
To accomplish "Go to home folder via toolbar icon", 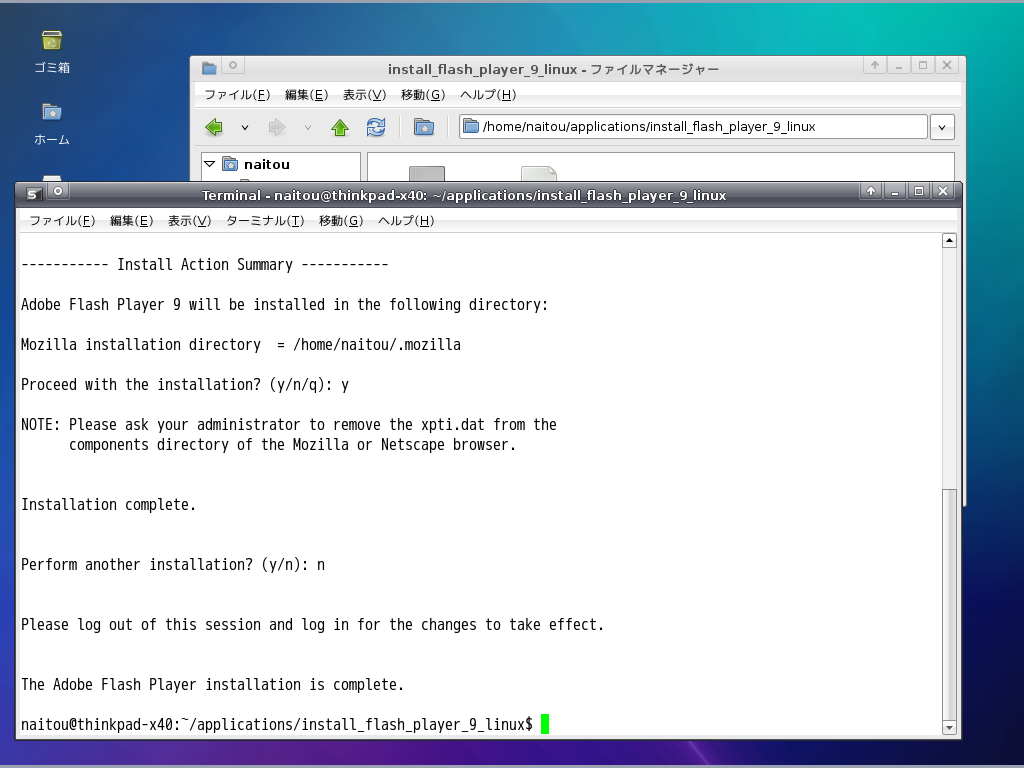I will point(424,127).
